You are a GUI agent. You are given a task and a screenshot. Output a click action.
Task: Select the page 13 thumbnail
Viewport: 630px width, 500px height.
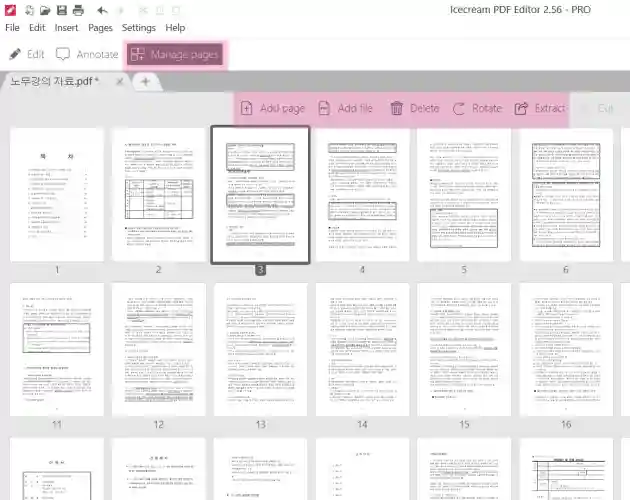260,350
